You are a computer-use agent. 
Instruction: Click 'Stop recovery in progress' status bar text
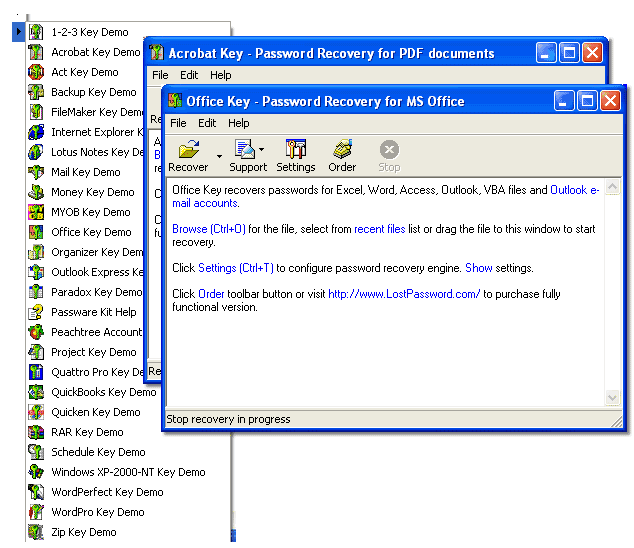click(x=228, y=419)
